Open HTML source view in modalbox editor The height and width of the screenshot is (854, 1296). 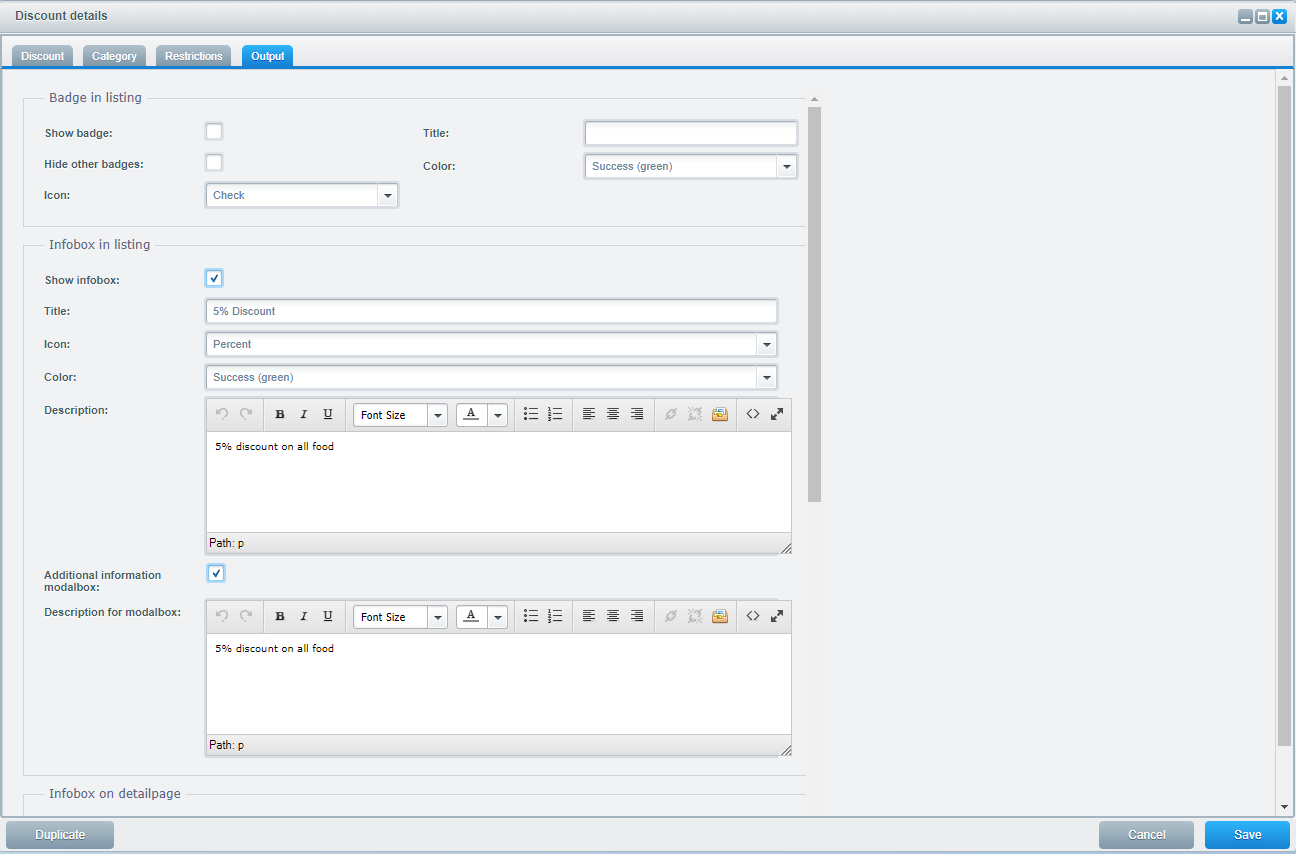[753, 617]
